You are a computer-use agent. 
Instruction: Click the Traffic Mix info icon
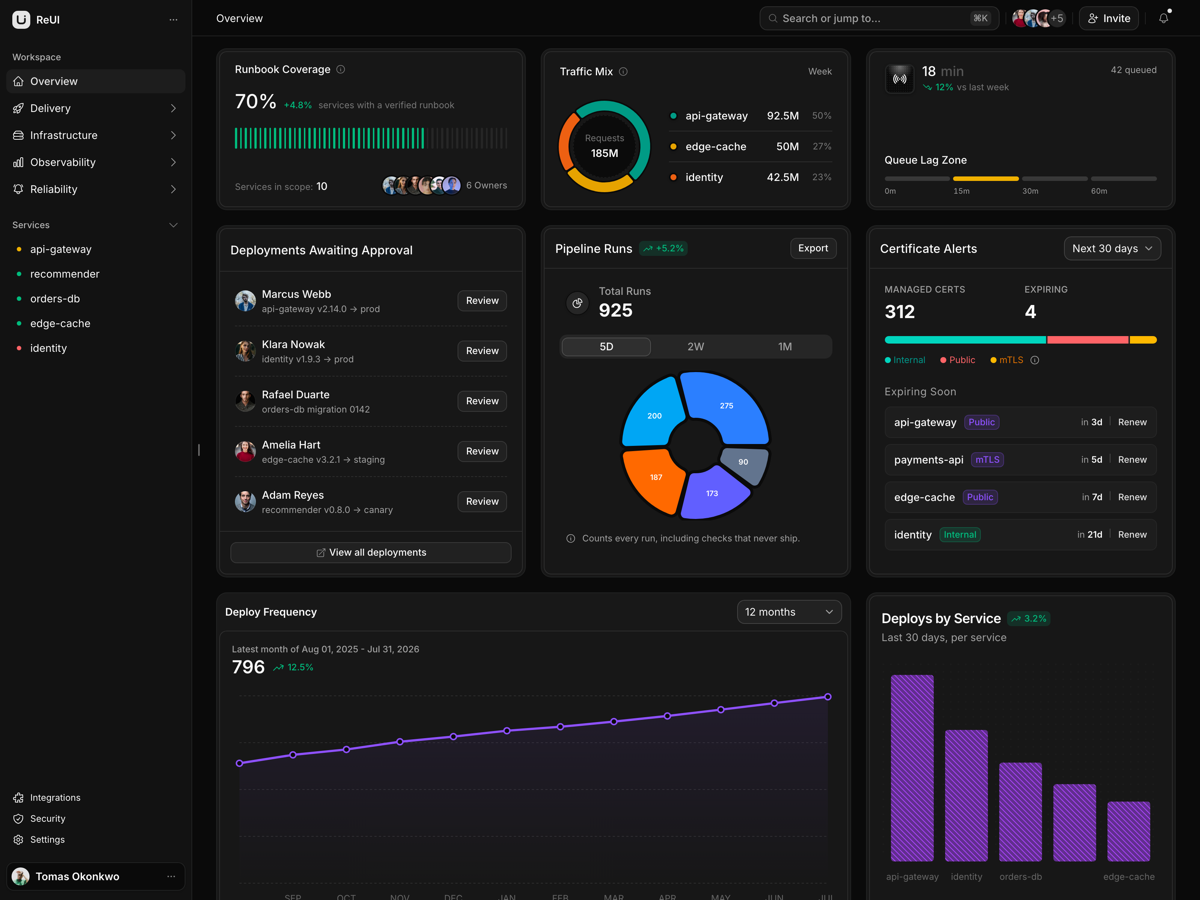click(x=623, y=71)
